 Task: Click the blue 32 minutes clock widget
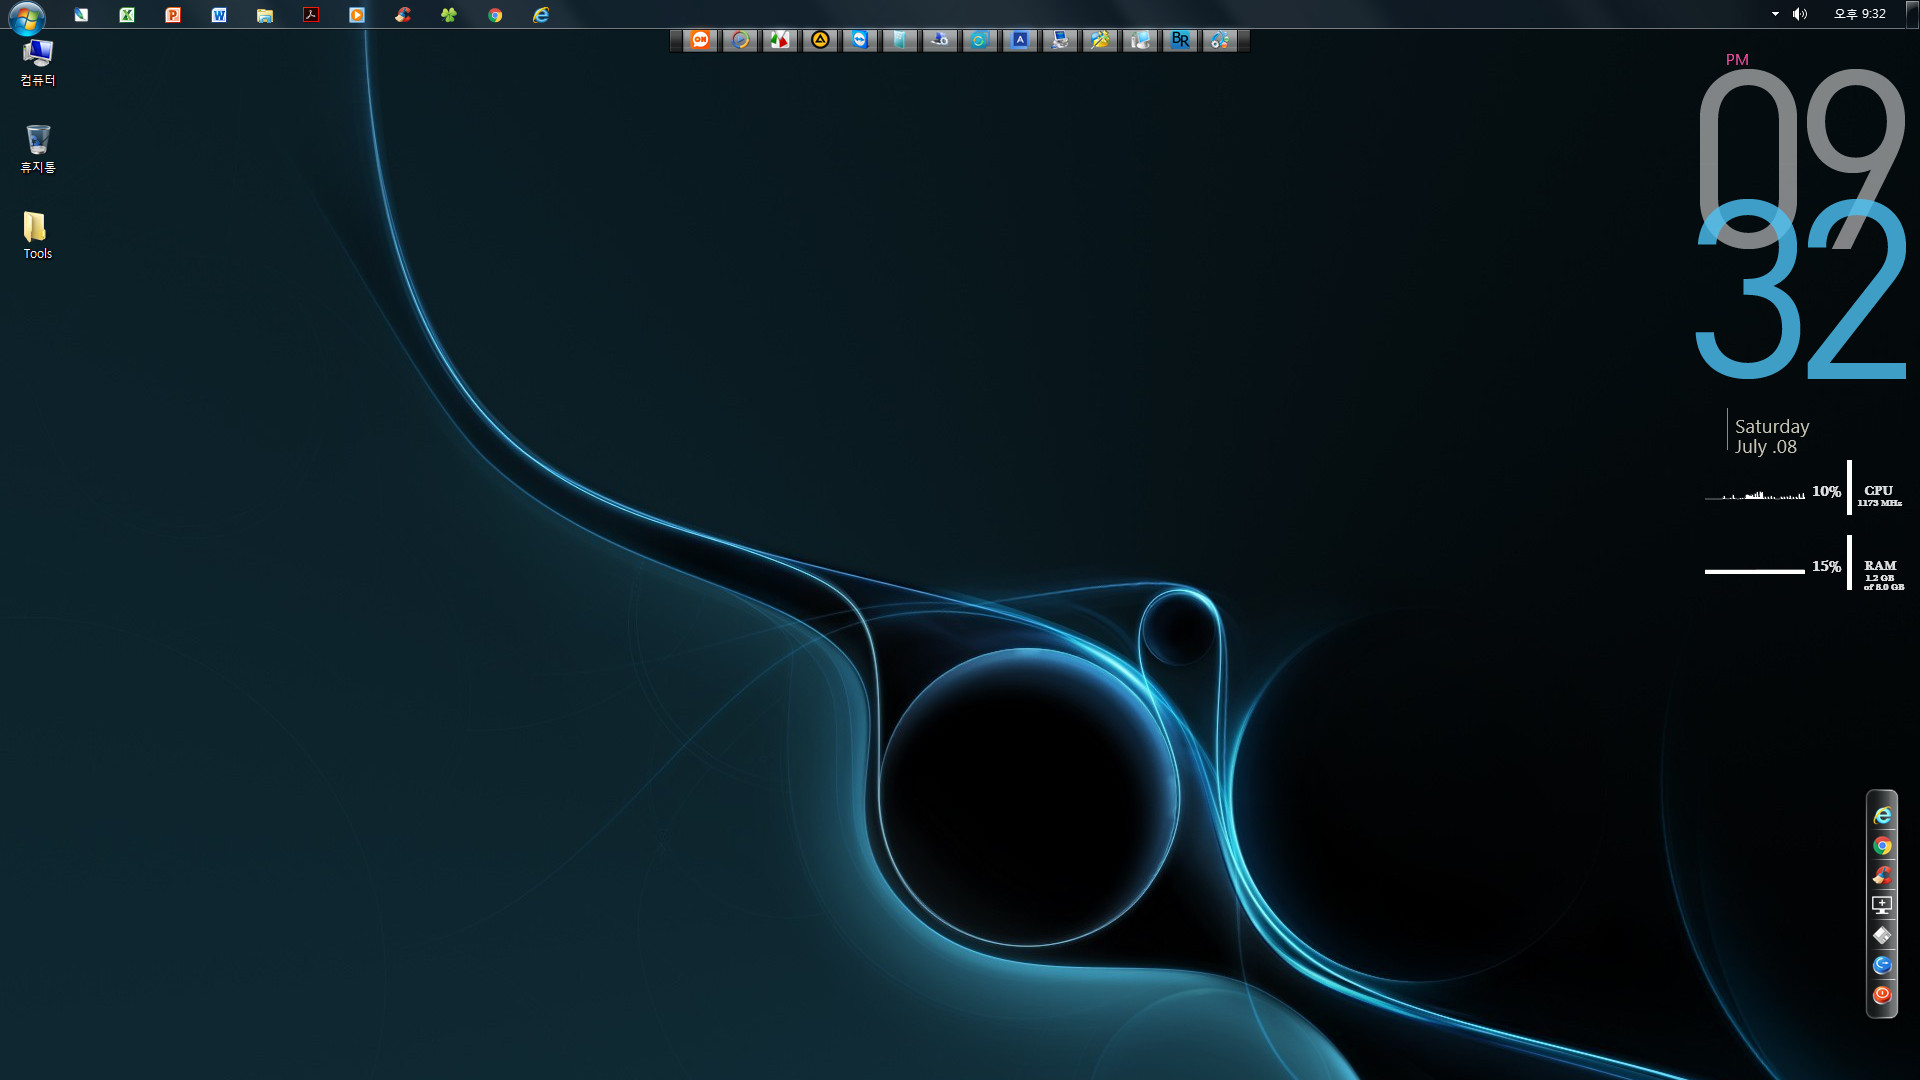[x=1802, y=290]
